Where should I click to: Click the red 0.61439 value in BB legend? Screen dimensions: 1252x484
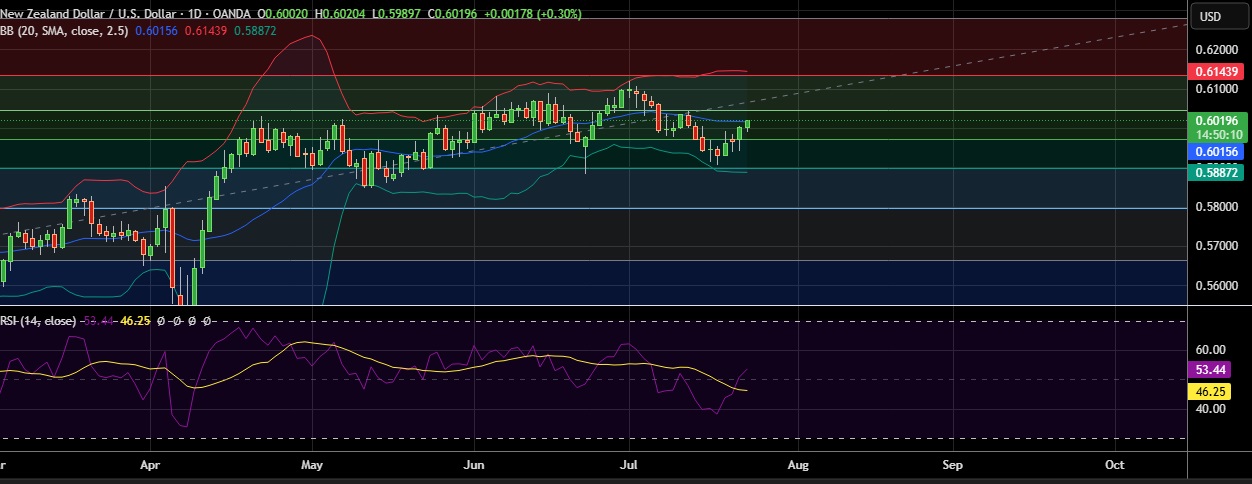204,31
